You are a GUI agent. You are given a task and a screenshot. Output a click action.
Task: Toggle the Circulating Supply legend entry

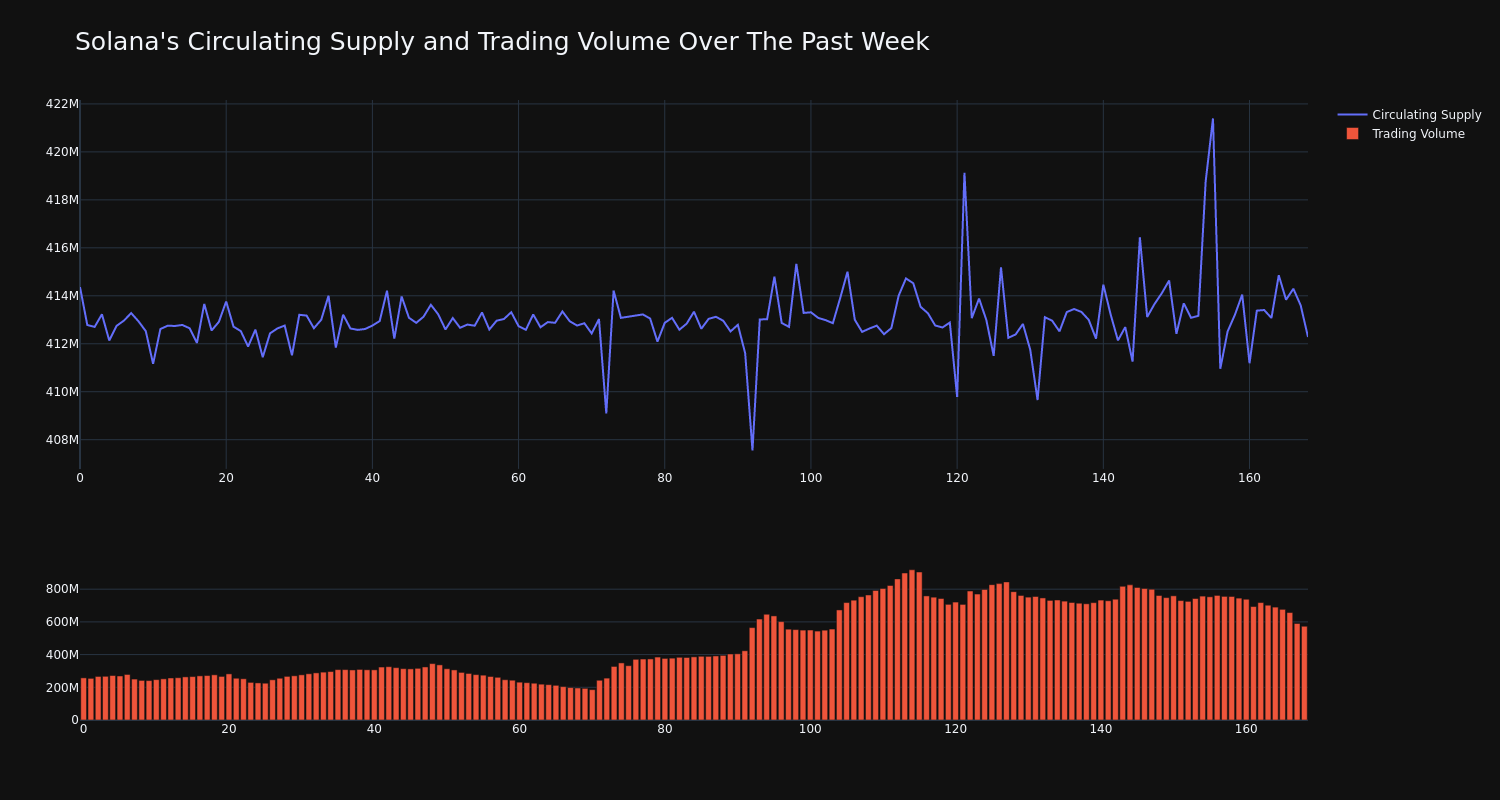click(x=1410, y=115)
